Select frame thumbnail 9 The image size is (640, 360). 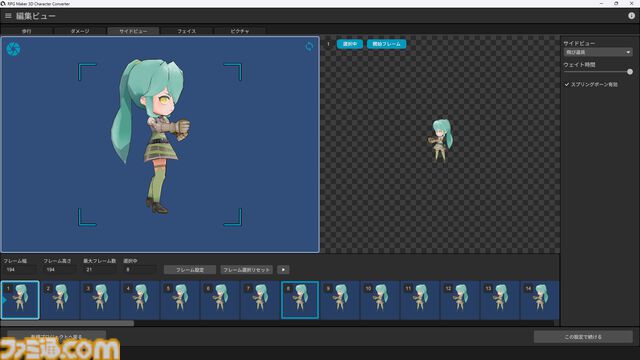click(x=340, y=300)
